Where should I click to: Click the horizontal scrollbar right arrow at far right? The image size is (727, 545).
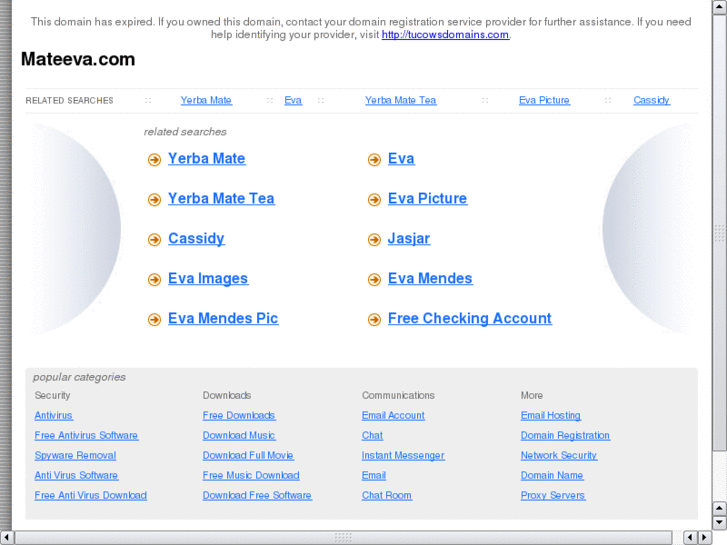[705, 537]
